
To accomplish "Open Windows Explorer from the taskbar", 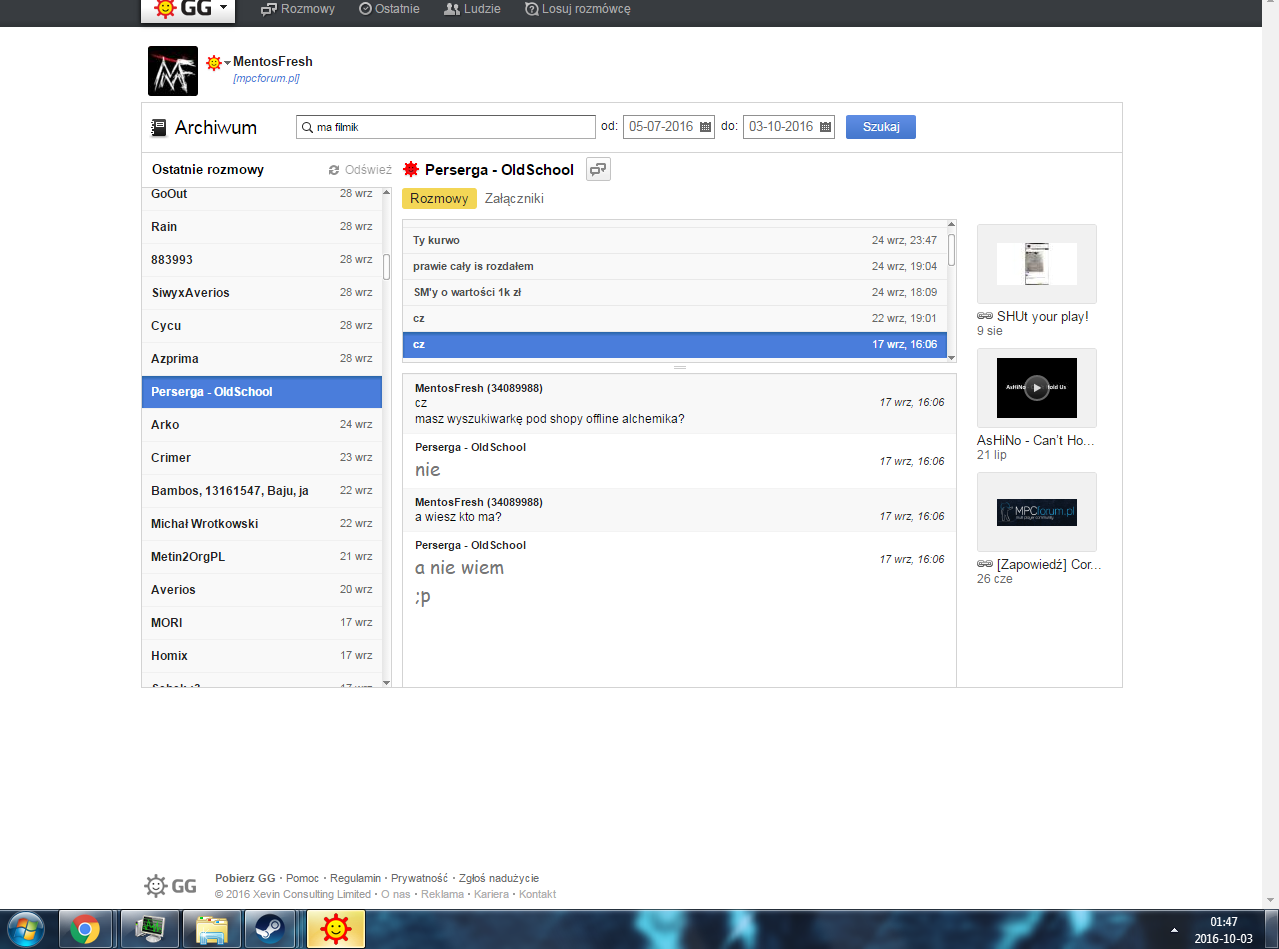I will 212,931.
